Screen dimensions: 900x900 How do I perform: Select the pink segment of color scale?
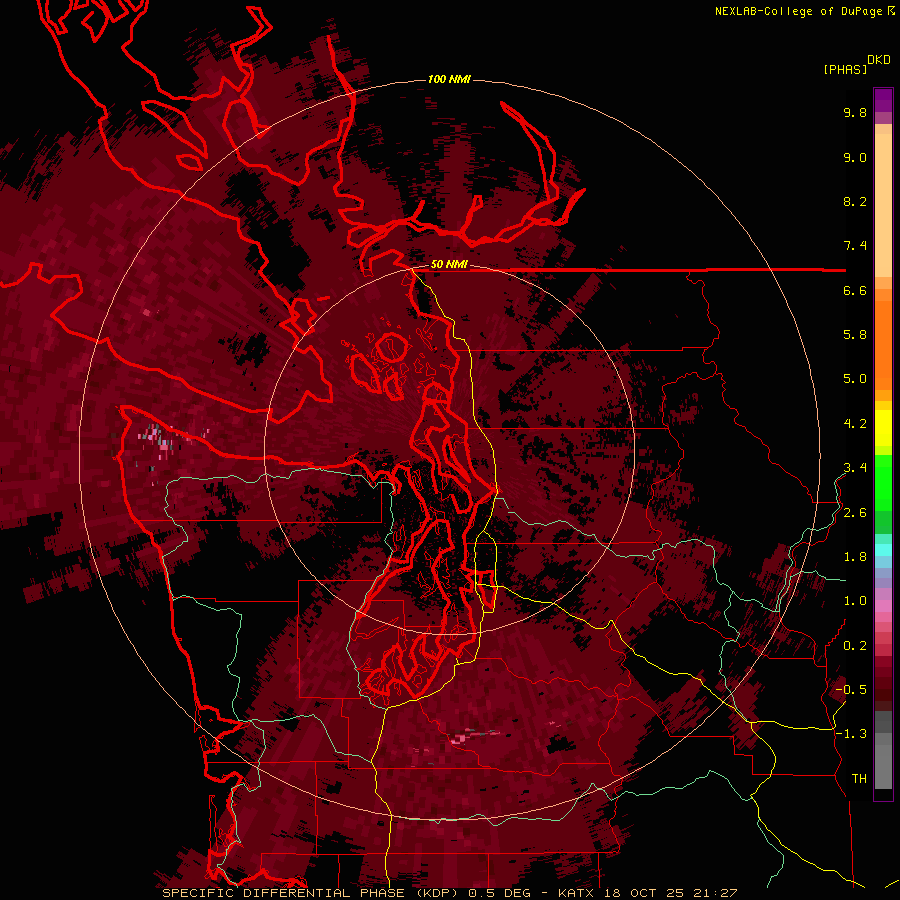click(x=883, y=606)
